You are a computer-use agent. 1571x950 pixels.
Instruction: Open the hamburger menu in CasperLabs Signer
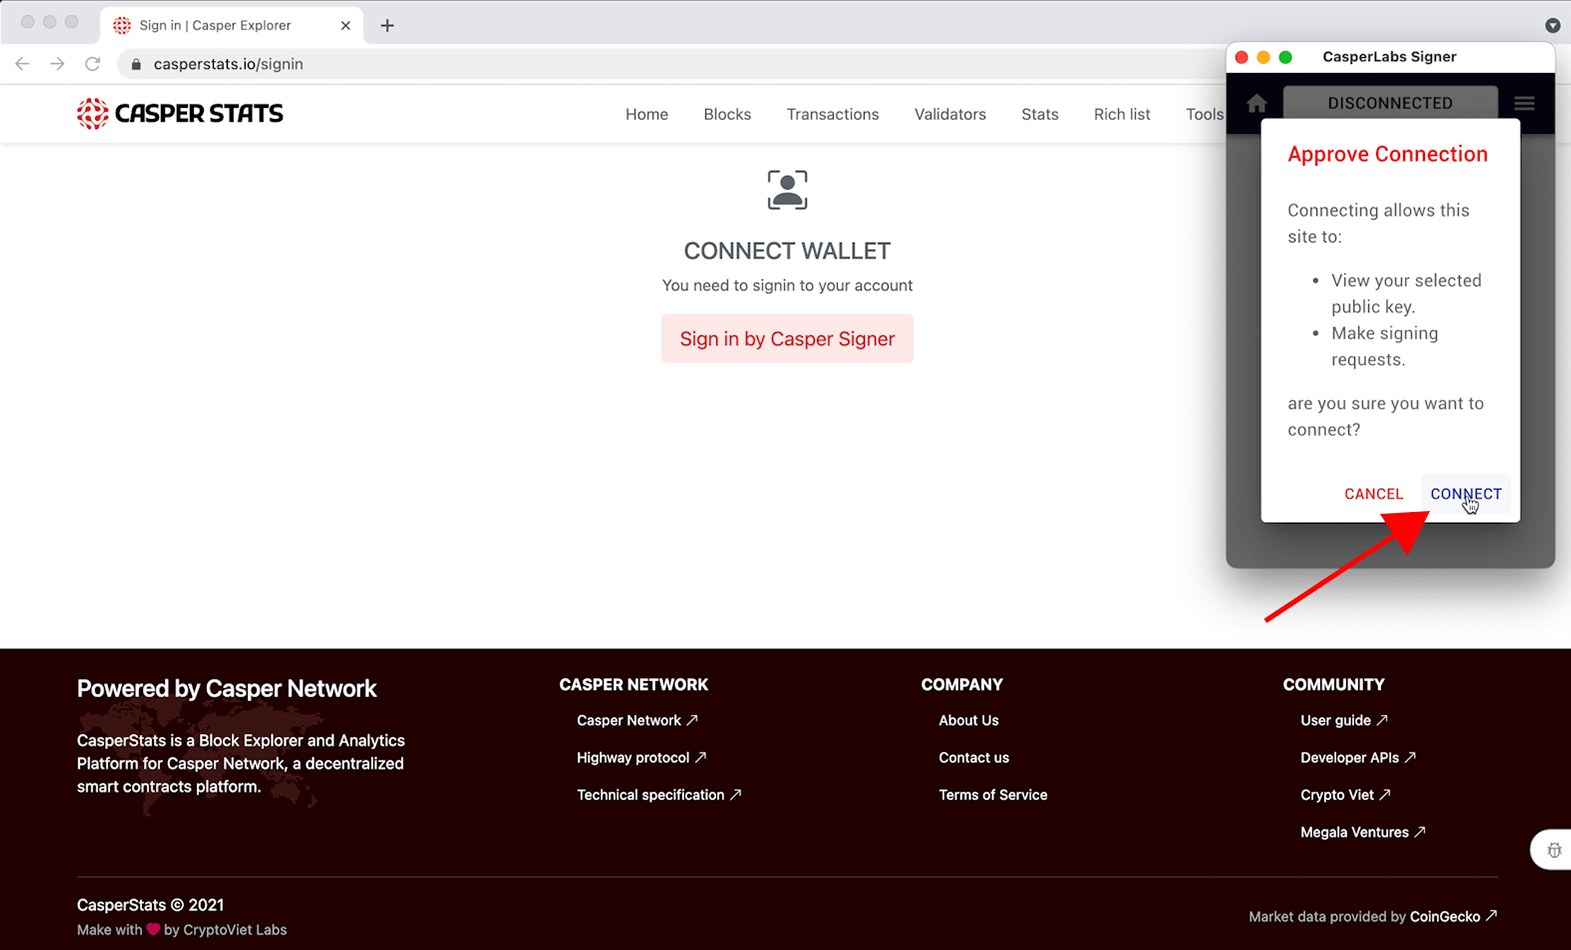point(1524,103)
